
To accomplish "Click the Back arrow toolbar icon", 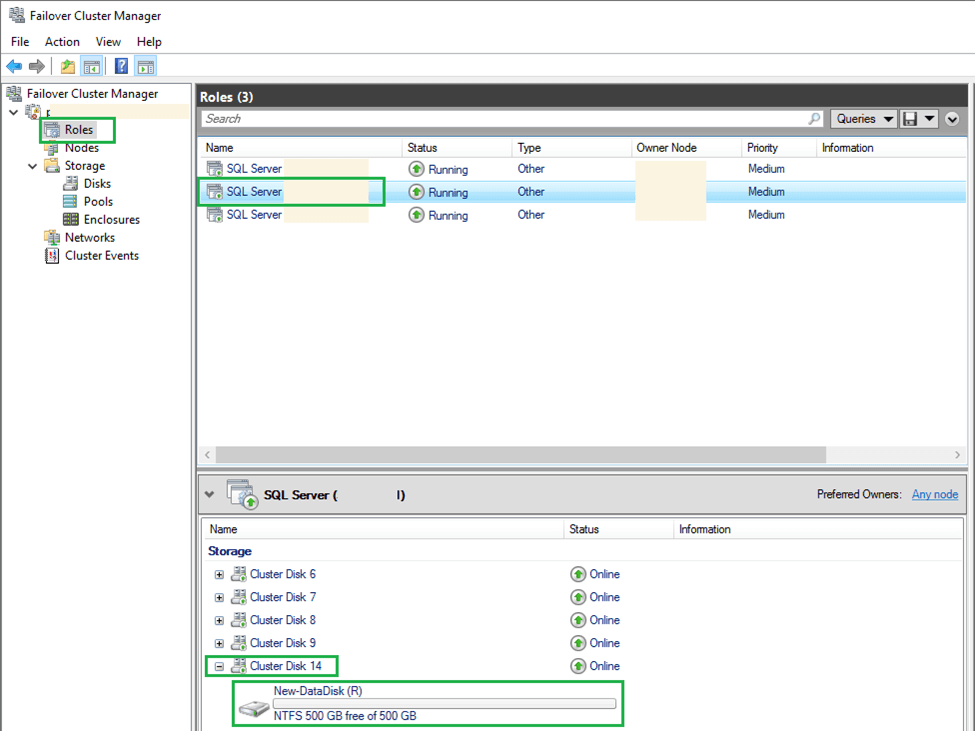I will [x=14, y=67].
